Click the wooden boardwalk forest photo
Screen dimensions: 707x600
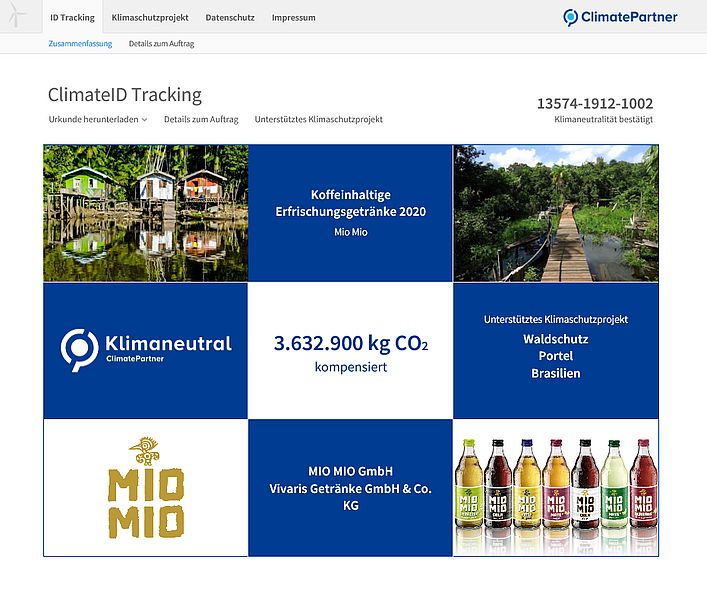tap(555, 213)
